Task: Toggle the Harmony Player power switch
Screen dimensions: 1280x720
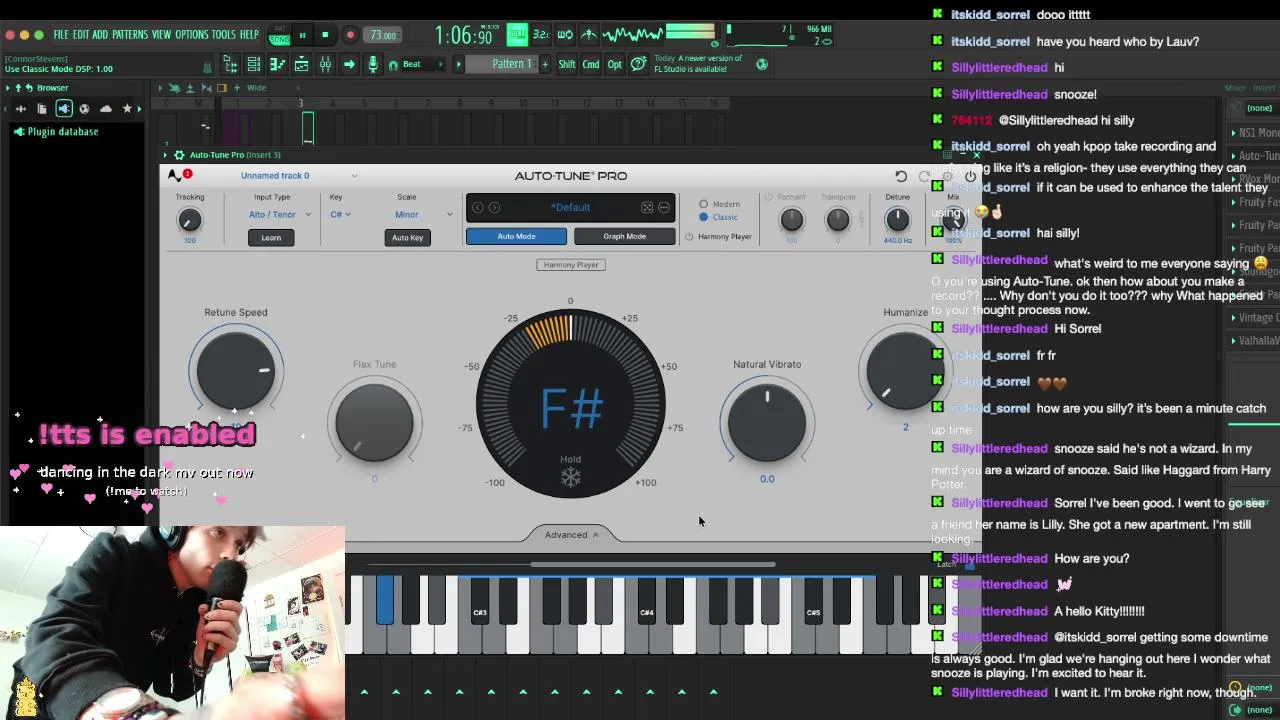Action: click(689, 237)
